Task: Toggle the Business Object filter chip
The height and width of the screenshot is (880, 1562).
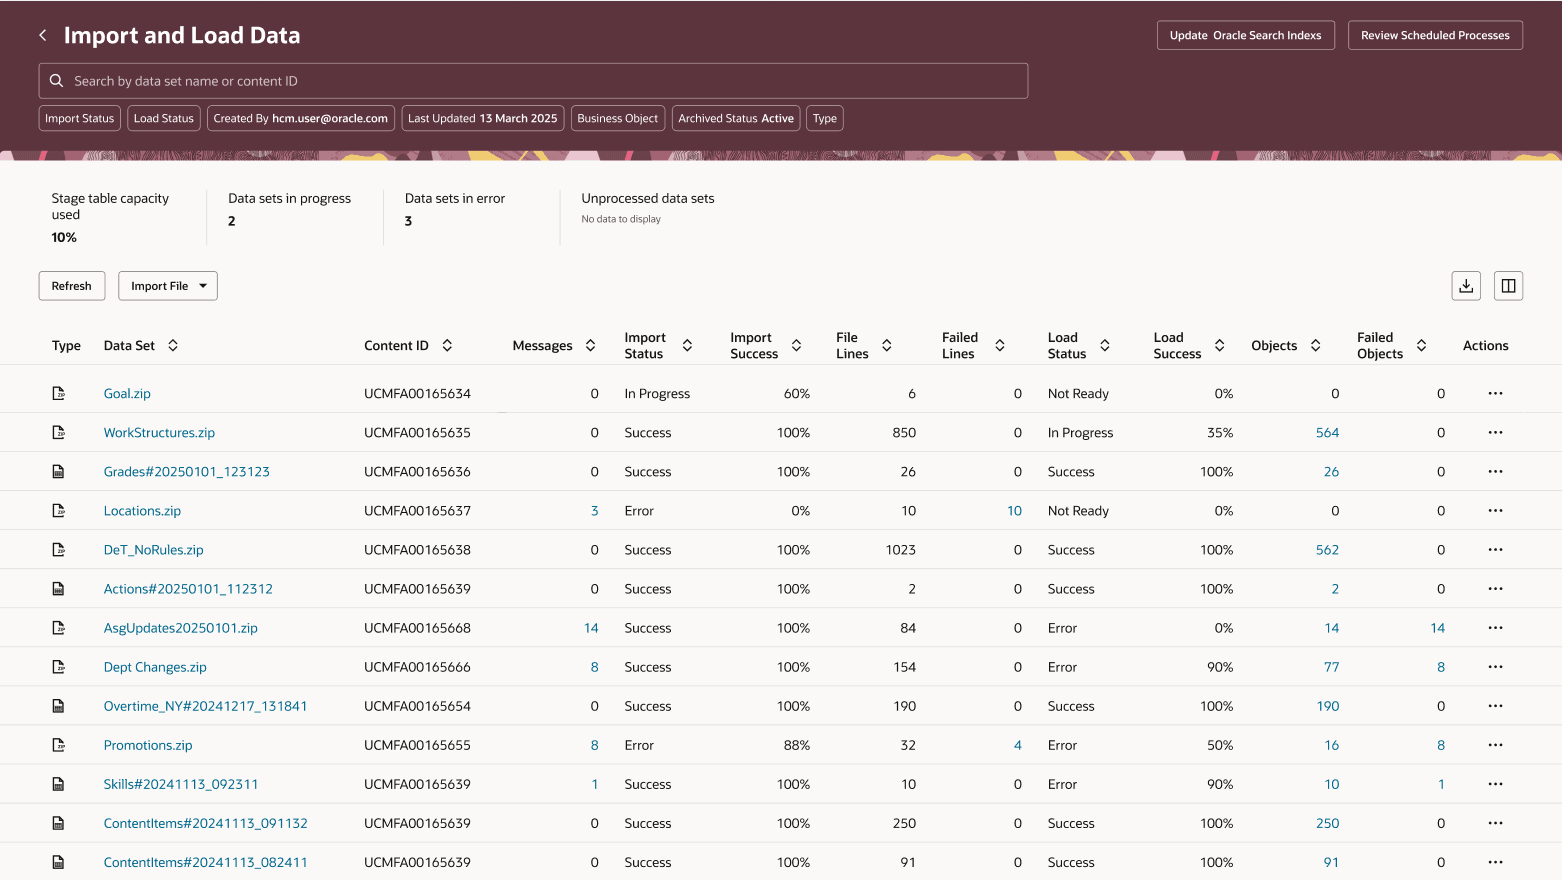Action: (618, 118)
